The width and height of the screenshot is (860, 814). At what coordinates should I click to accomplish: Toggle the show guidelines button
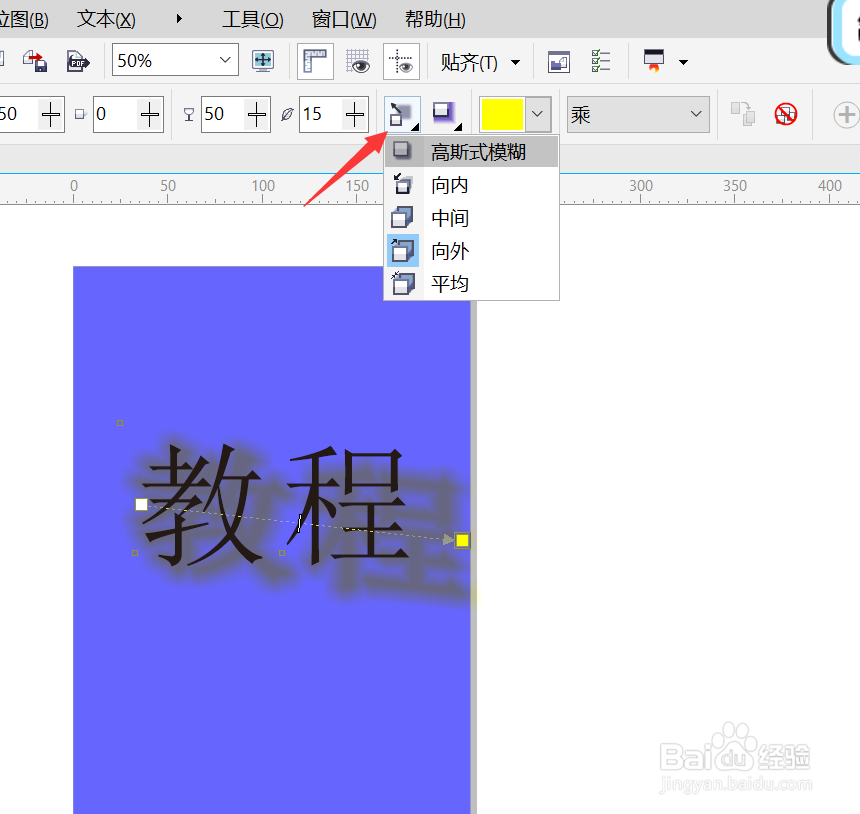(x=401, y=61)
